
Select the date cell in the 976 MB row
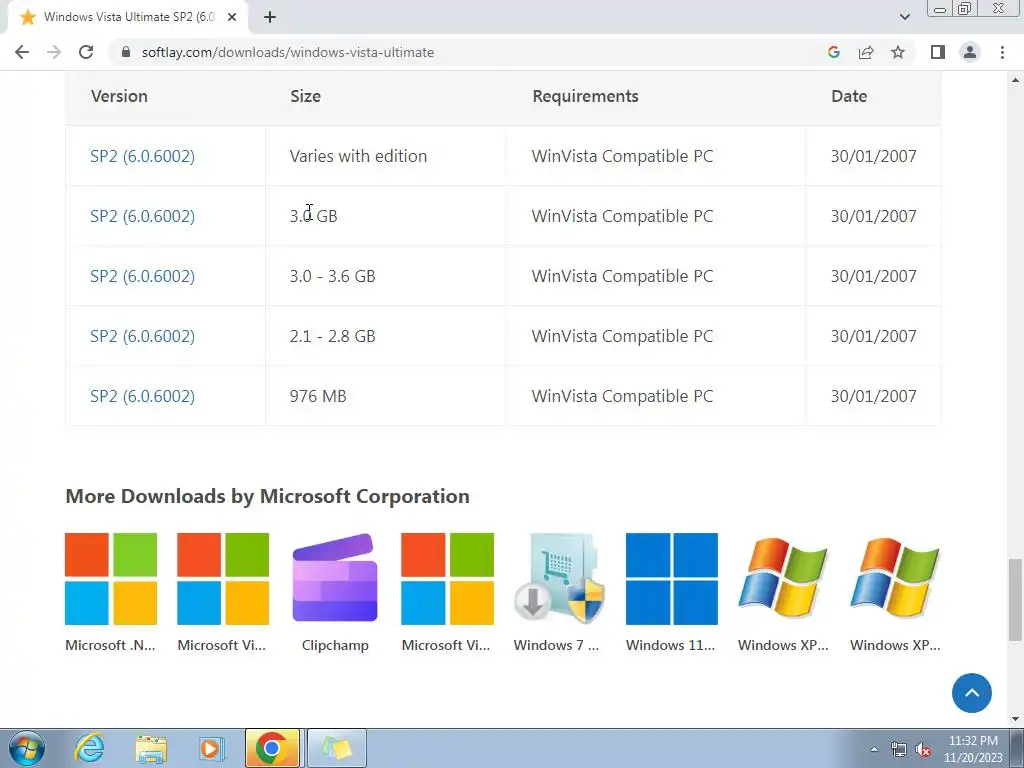pos(874,396)
